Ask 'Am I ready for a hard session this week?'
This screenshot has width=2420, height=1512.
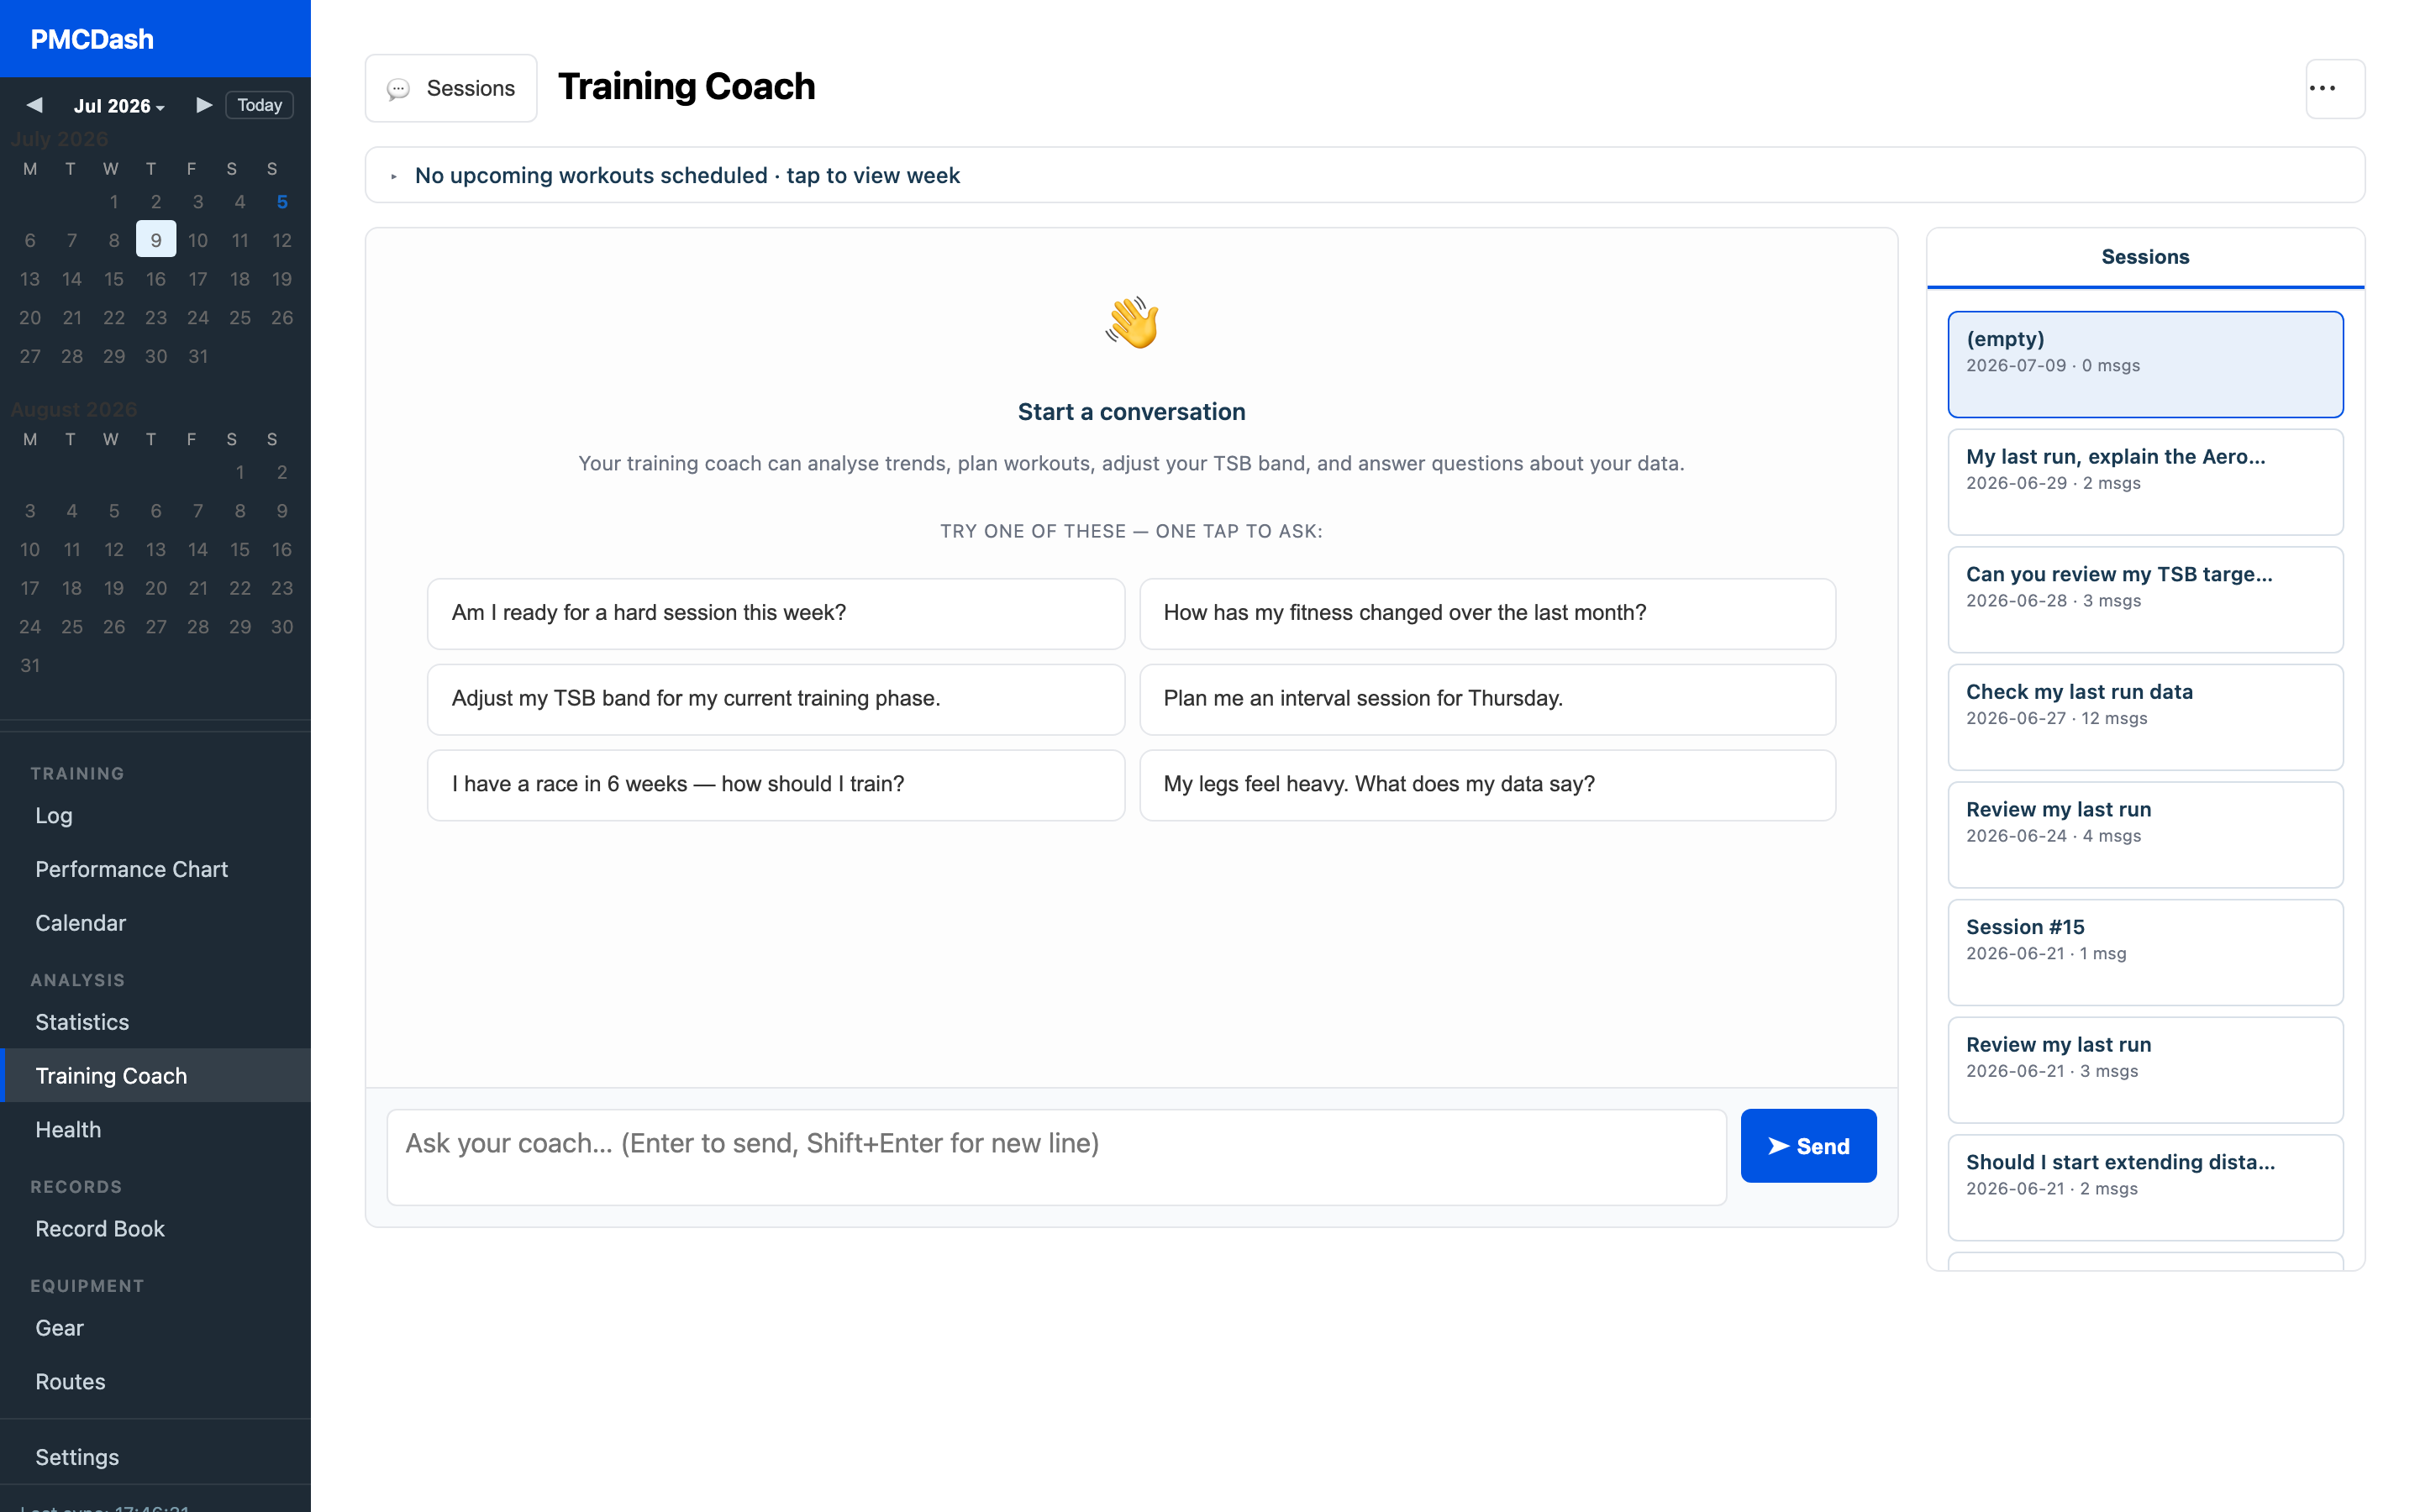point(776,613)
